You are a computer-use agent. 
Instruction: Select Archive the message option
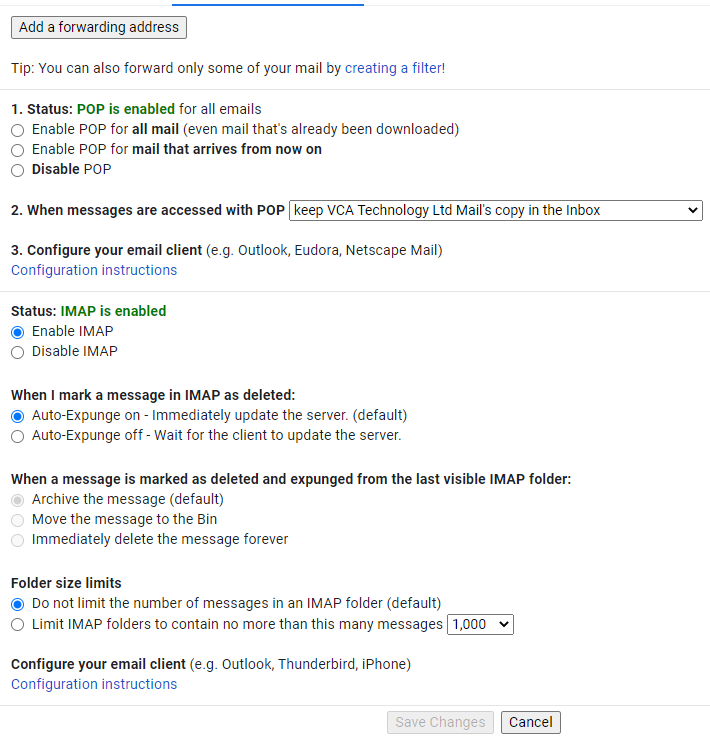pyautogui.click(x=18, y=499)
